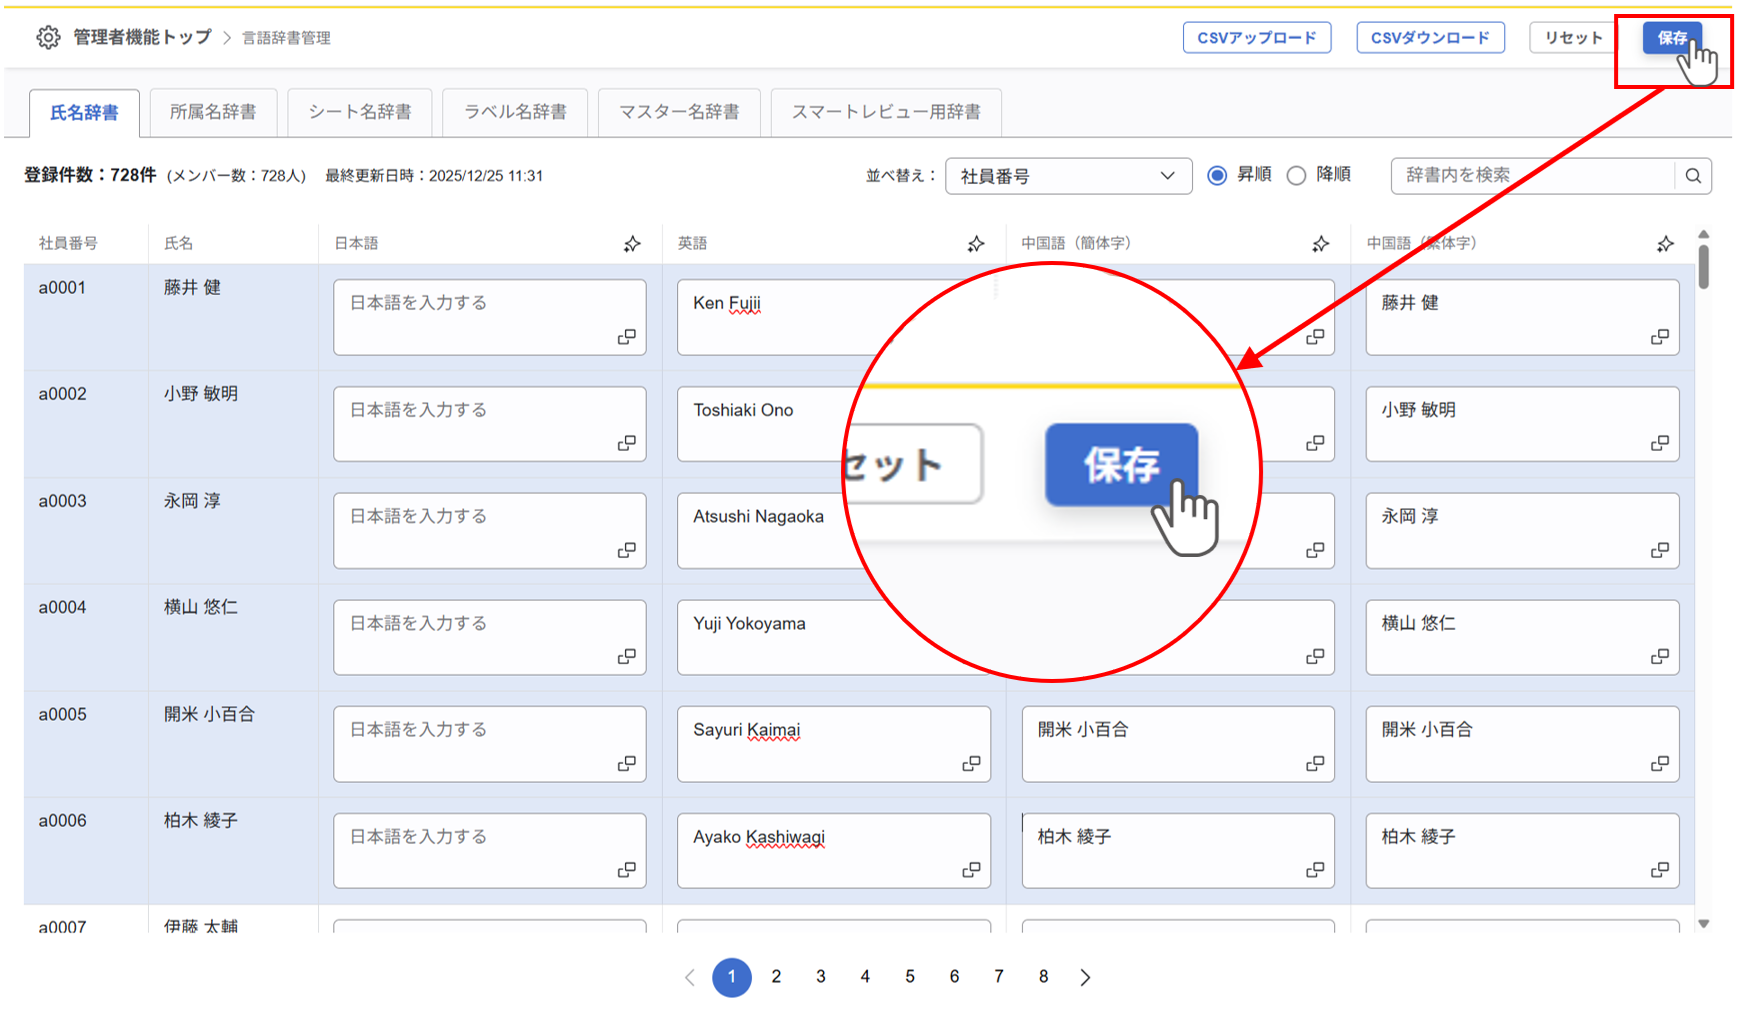The image size is (1739, 1012).
Task: Pin the 中国語（繁体字）column header
Action: pos(1665,243)
